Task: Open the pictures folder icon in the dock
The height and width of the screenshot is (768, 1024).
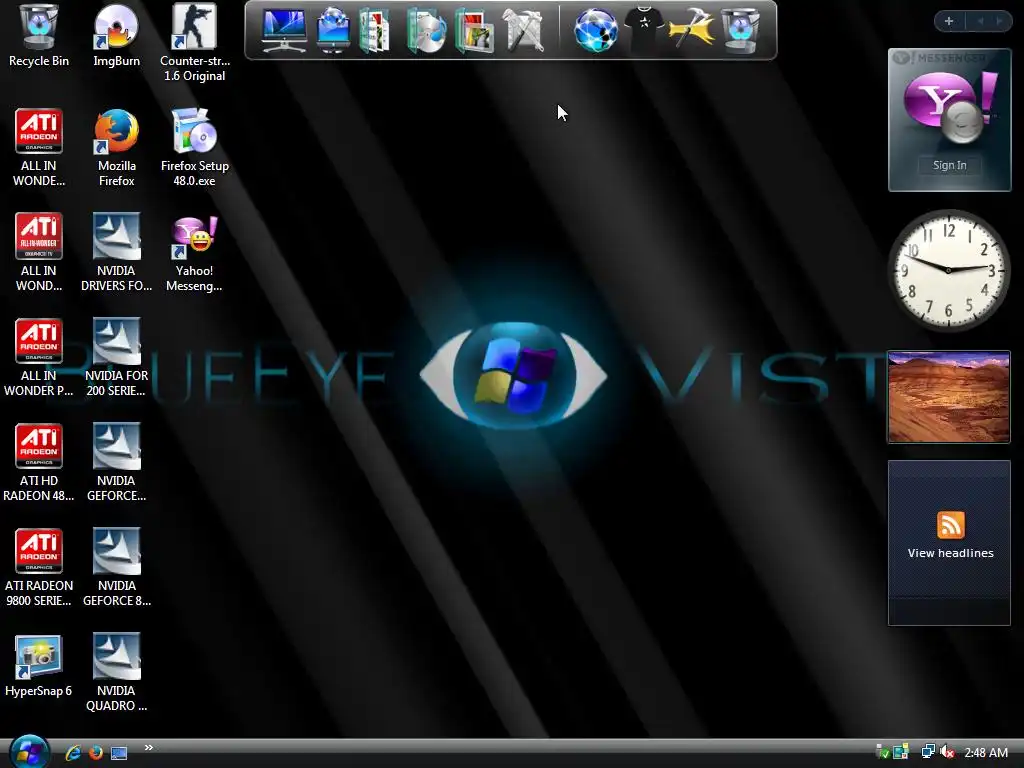Action: click(474, 30)
